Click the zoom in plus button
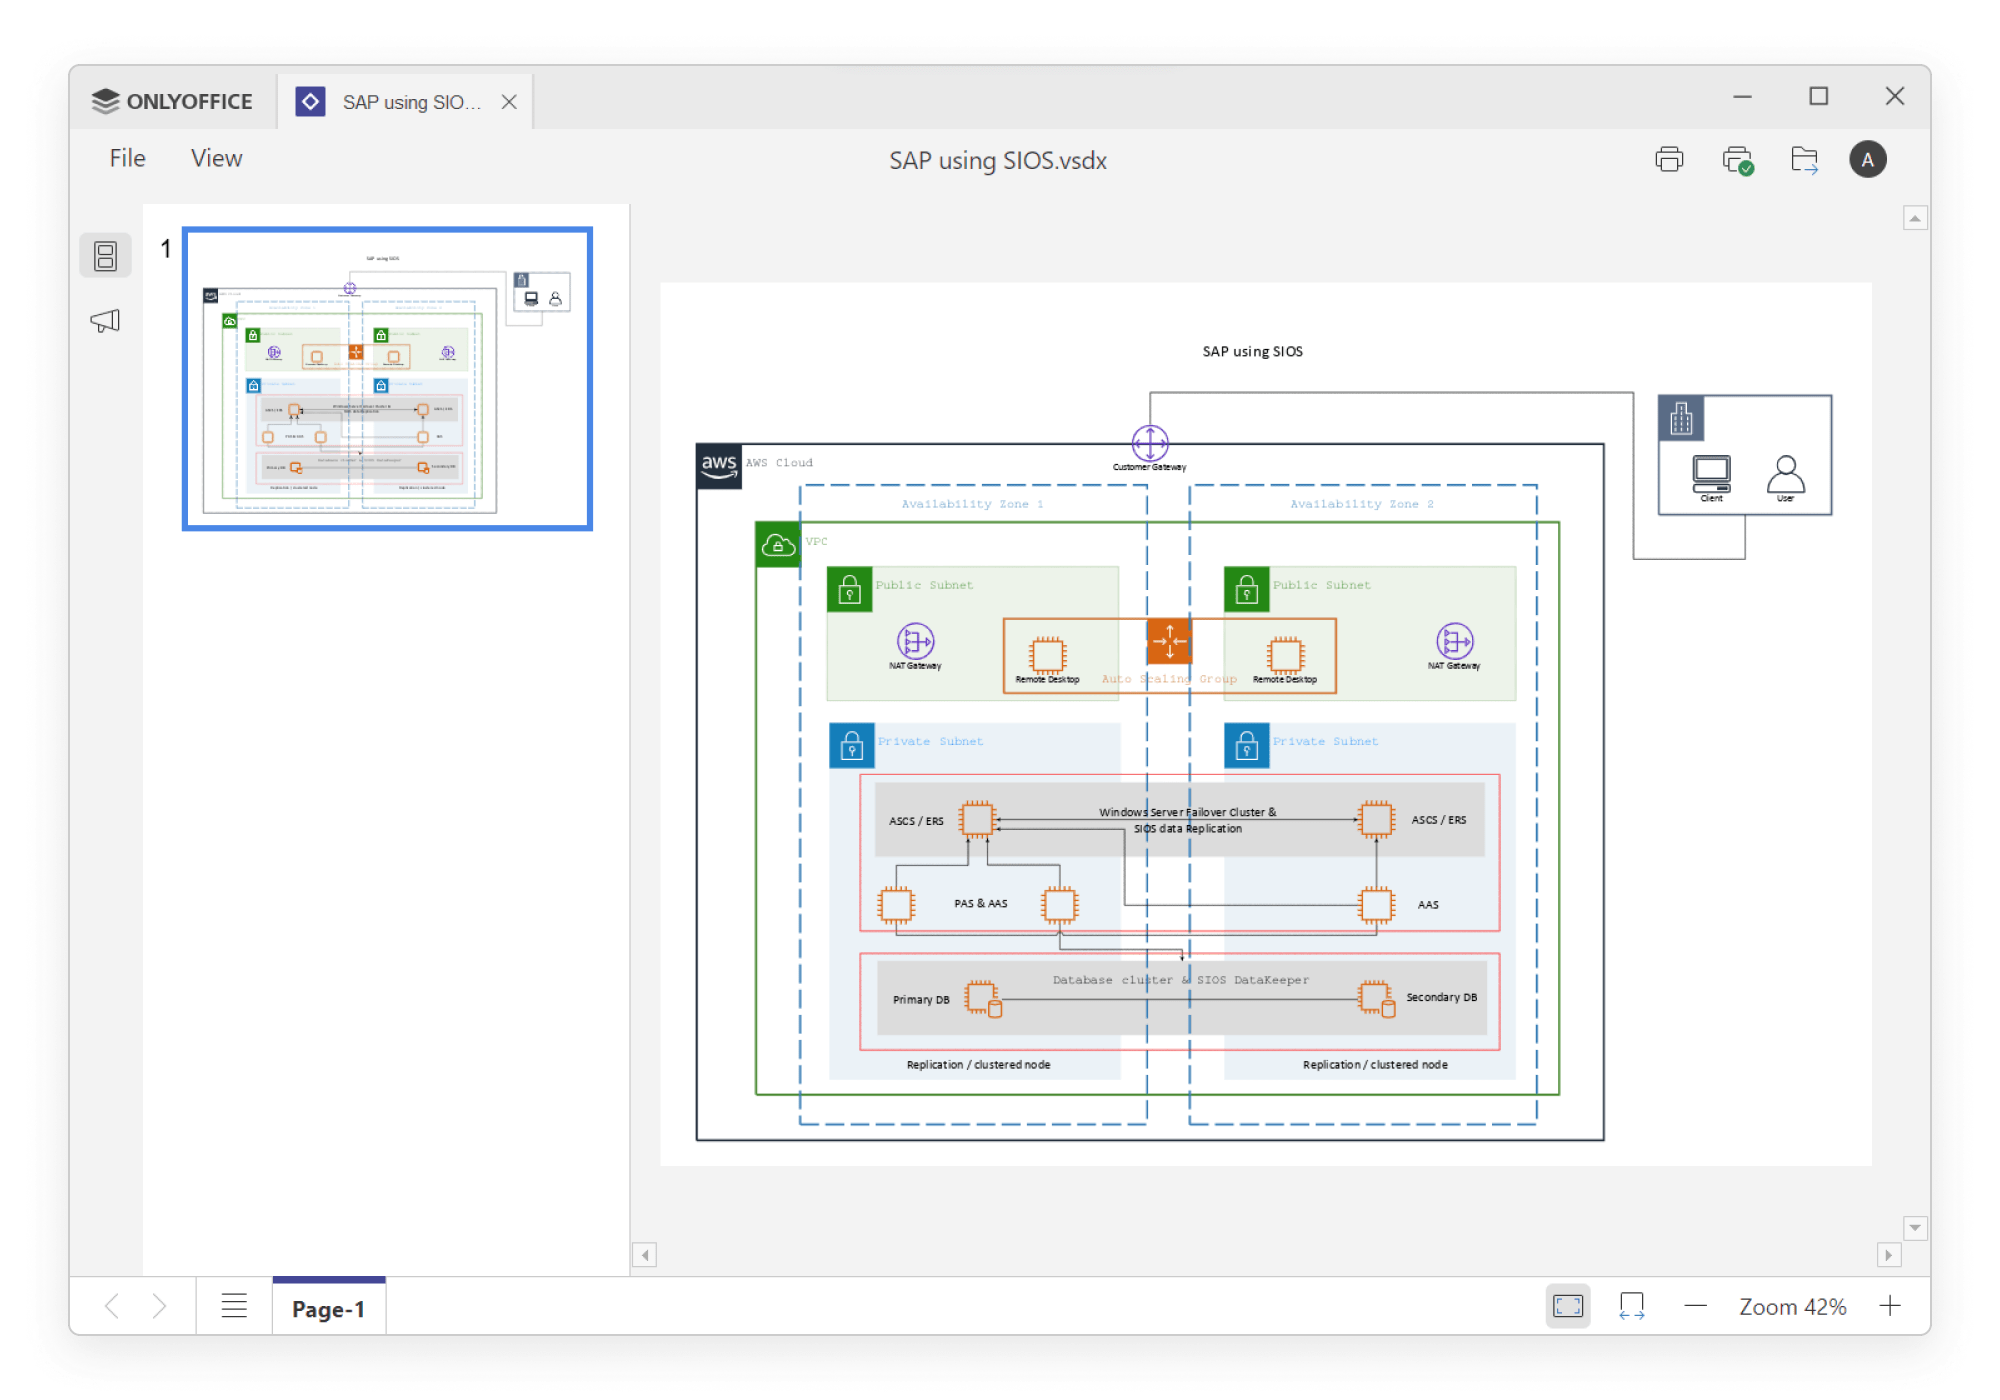 point(1889,1306)
